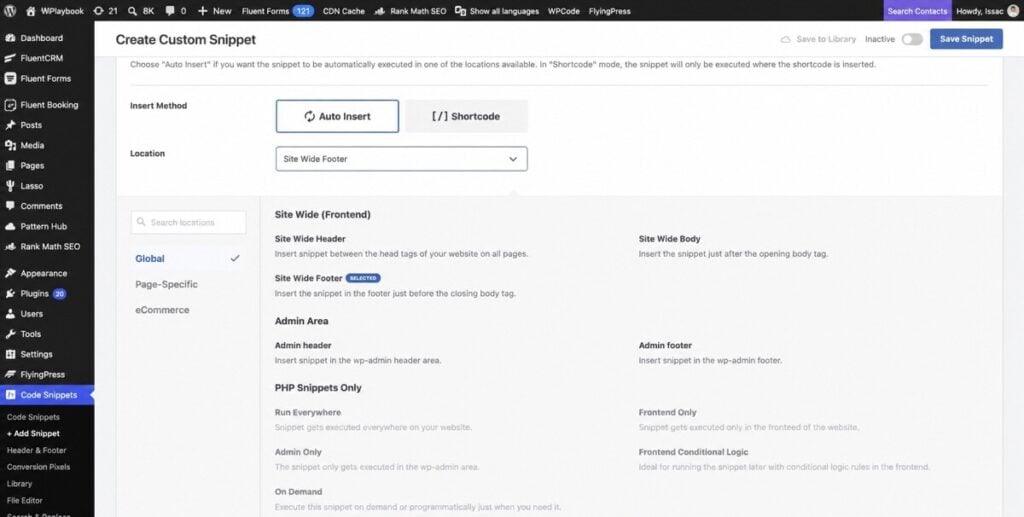Screen dimensions: 1024x517
Task: Open Fluent Forms 121 in admin bar
Action: (278, 11)
